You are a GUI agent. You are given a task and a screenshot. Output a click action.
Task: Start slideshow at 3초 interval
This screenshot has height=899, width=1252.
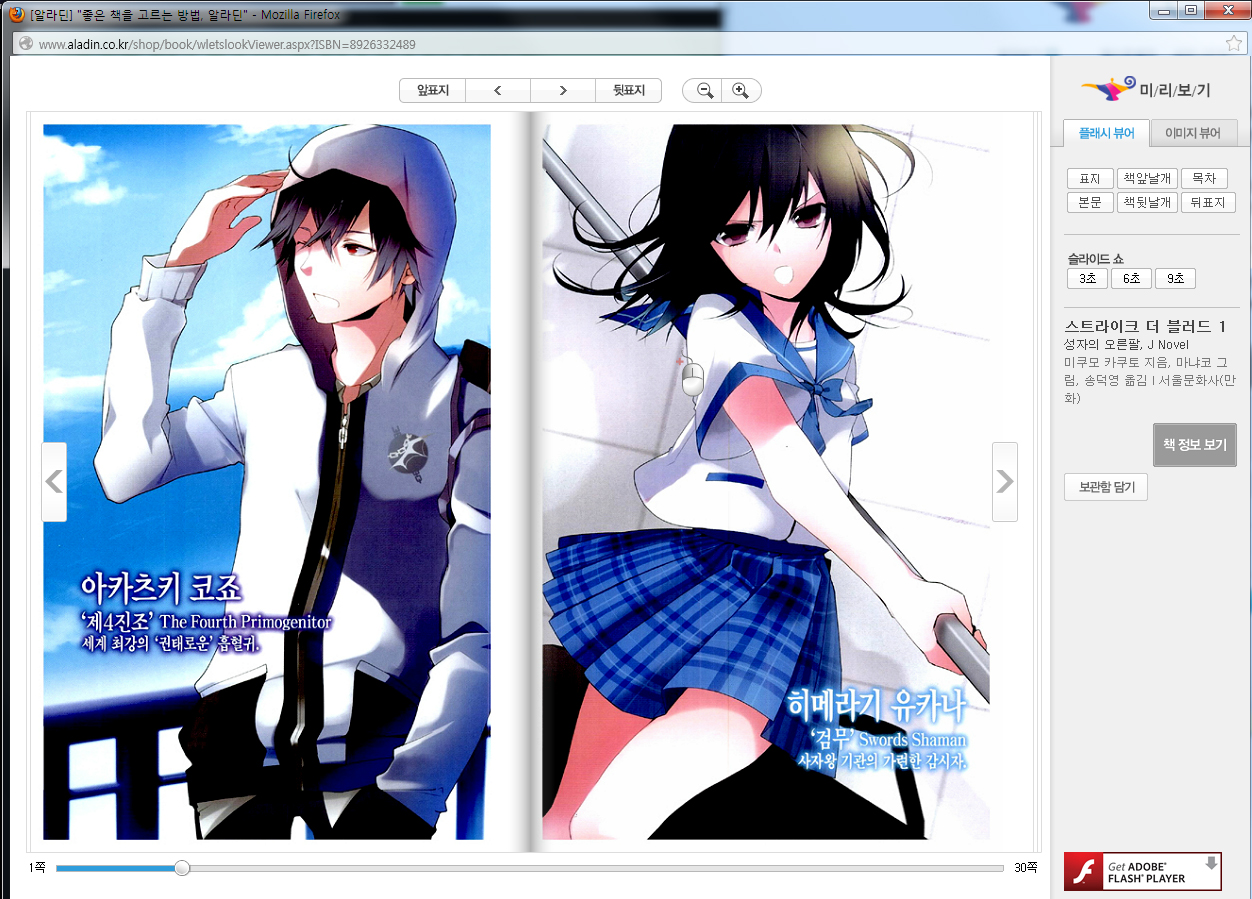coord(1086,279)
